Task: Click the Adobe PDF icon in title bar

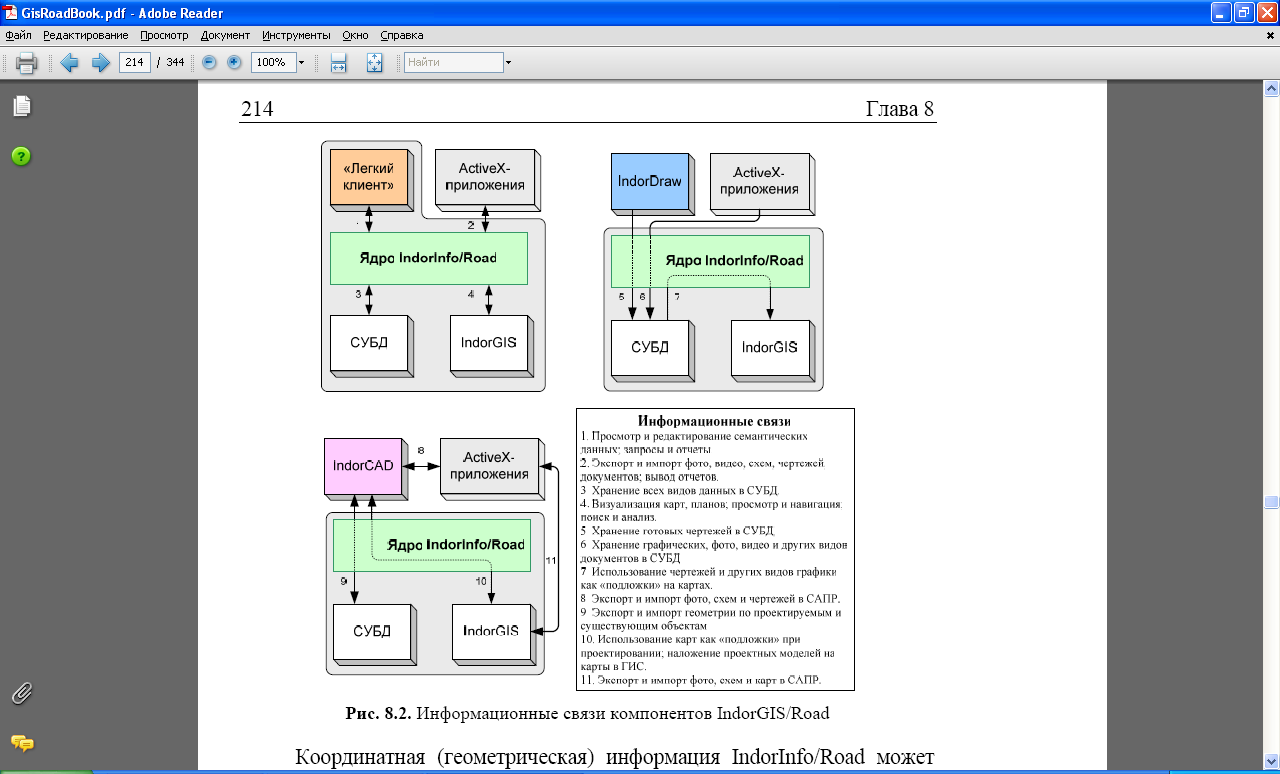Action: 11,13
